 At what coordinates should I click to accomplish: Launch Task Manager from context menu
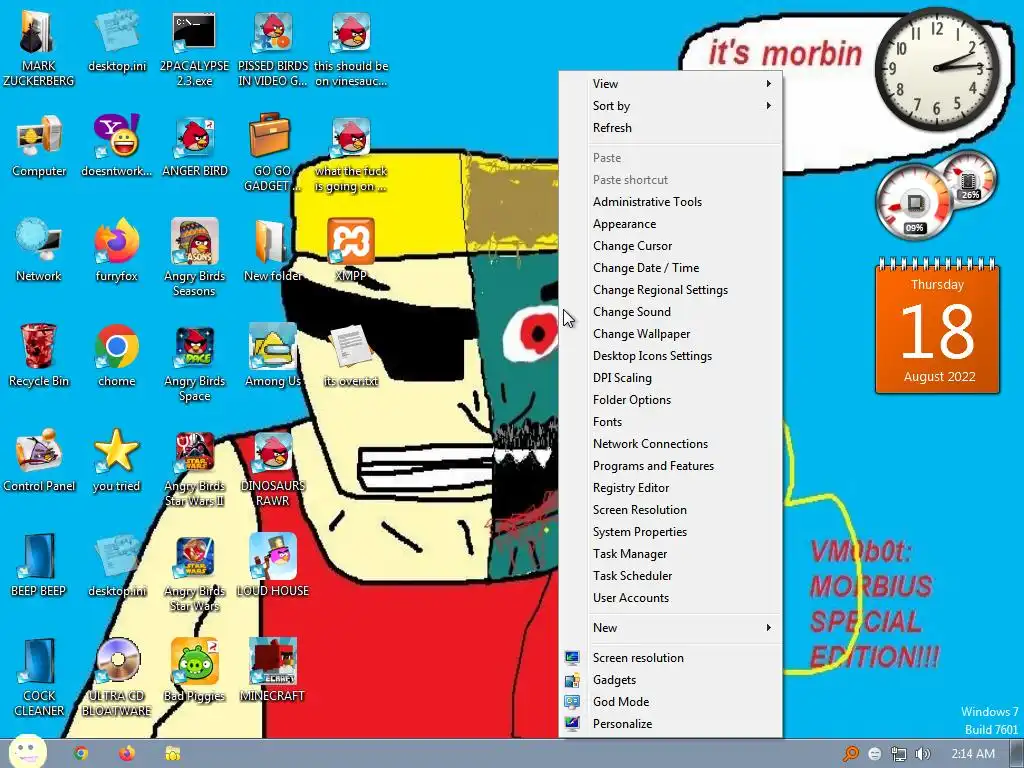(x=671, y=554)
